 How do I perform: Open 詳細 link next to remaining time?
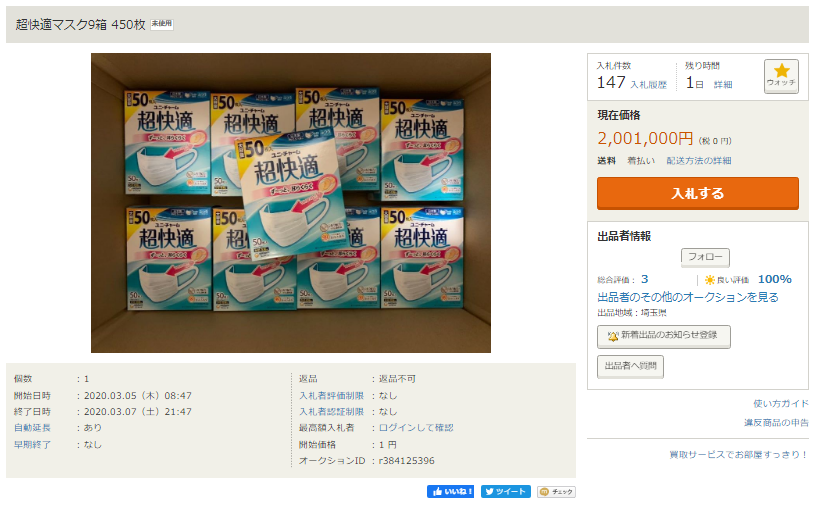[x=723, y=85]
